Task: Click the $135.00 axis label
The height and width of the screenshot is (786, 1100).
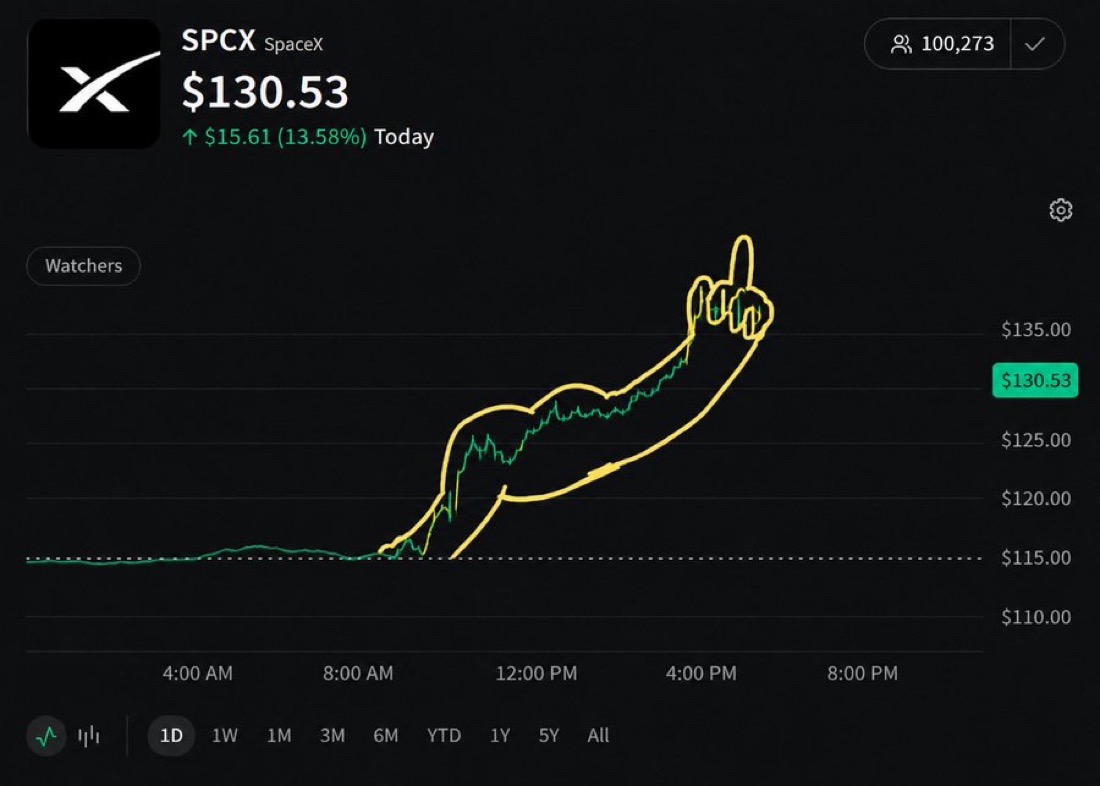Action: 1036,329
